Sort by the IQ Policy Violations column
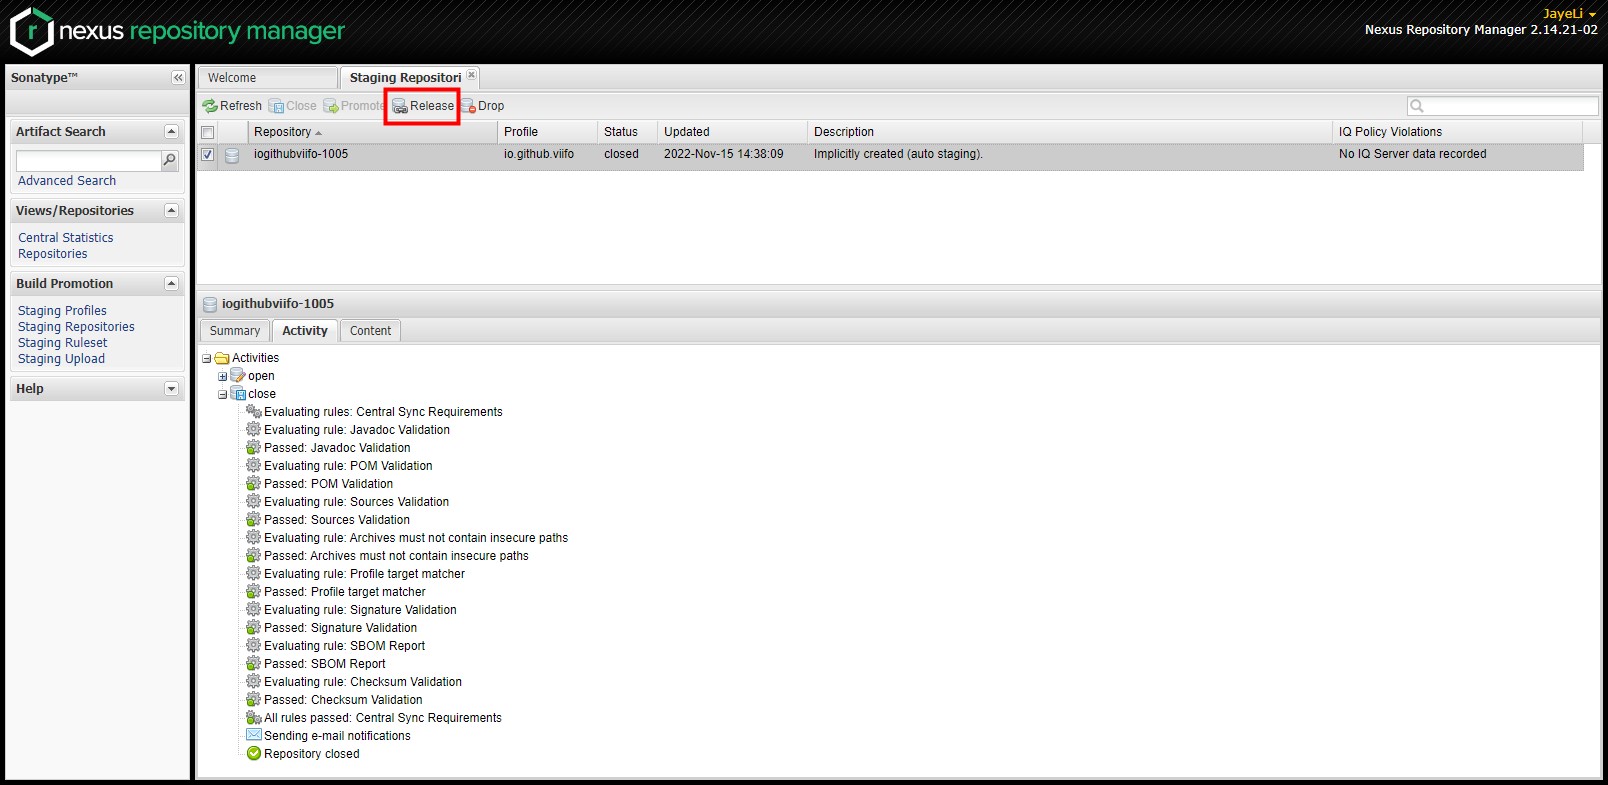Viewport: 1608px width, 785px height. 1457,132
